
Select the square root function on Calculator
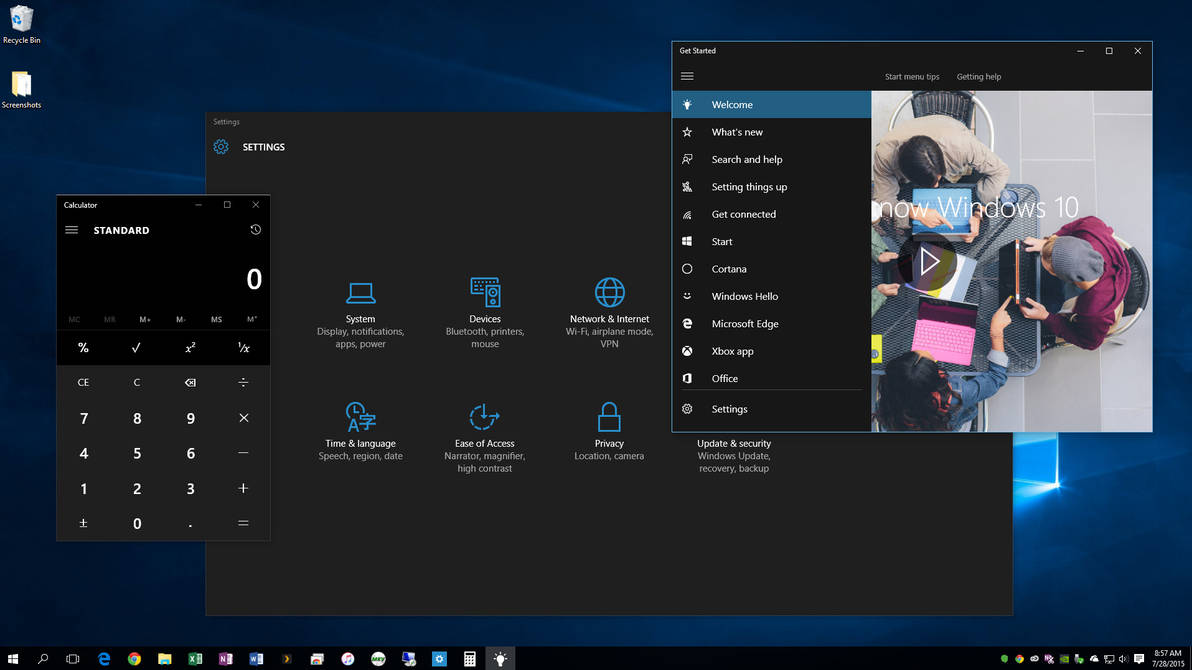(137, 347)
